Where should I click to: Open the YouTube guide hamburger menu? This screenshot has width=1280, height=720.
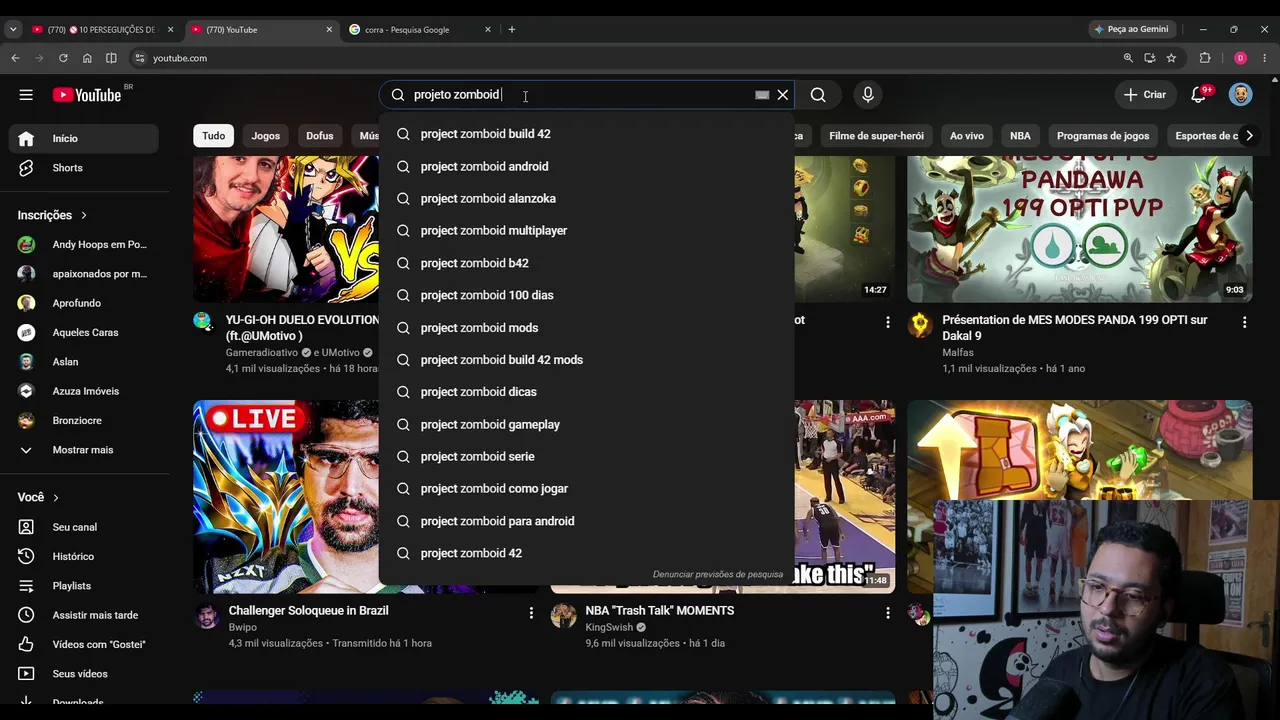pos(26,95)
